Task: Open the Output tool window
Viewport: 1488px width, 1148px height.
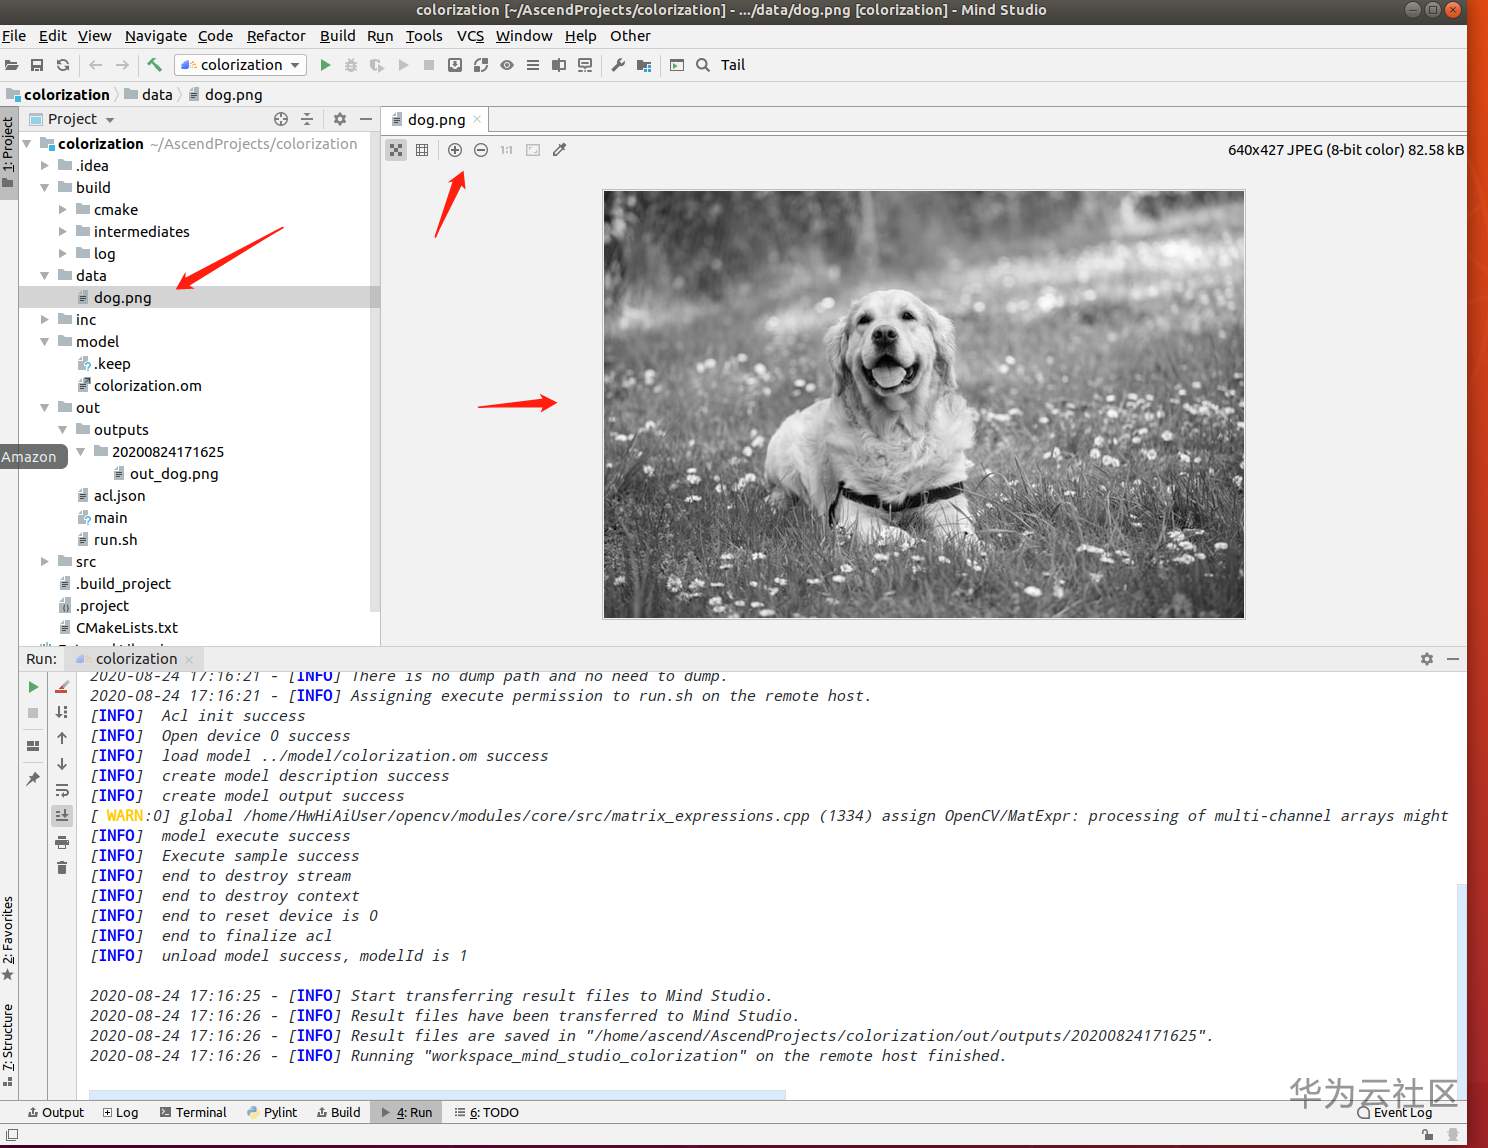Action: 56,1112
